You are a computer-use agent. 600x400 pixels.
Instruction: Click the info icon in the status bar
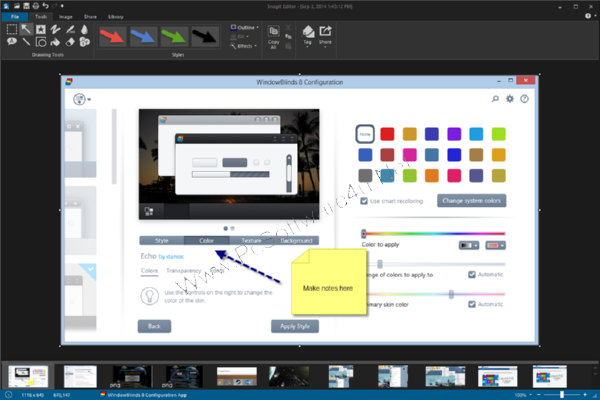(x=8, y=395)
